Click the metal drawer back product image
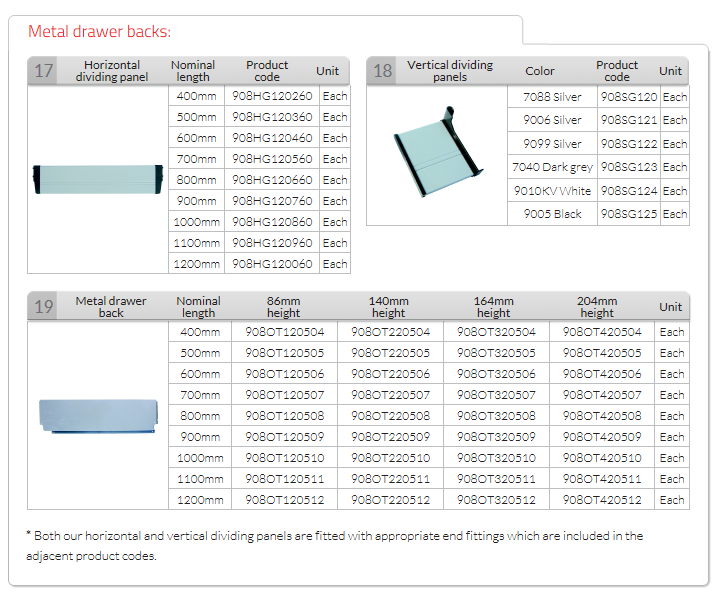This screenshot has width=719, height=599. click(x=97, y=415)
